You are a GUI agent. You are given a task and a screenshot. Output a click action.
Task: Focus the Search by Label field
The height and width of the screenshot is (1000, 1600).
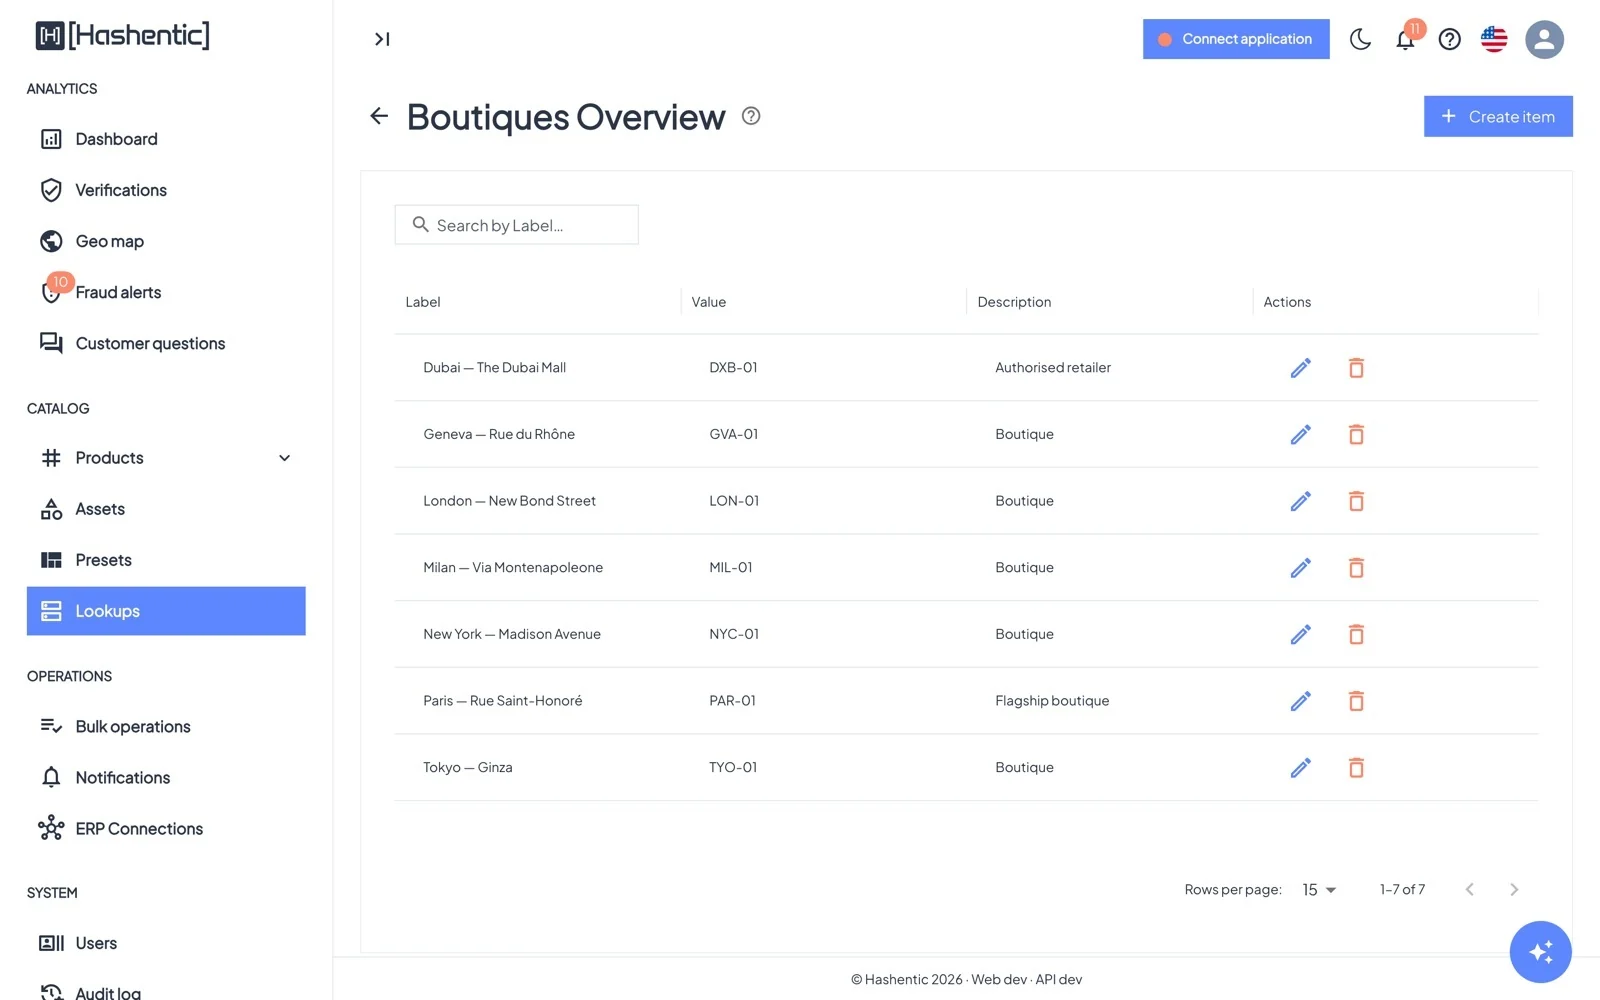(516, 225)
